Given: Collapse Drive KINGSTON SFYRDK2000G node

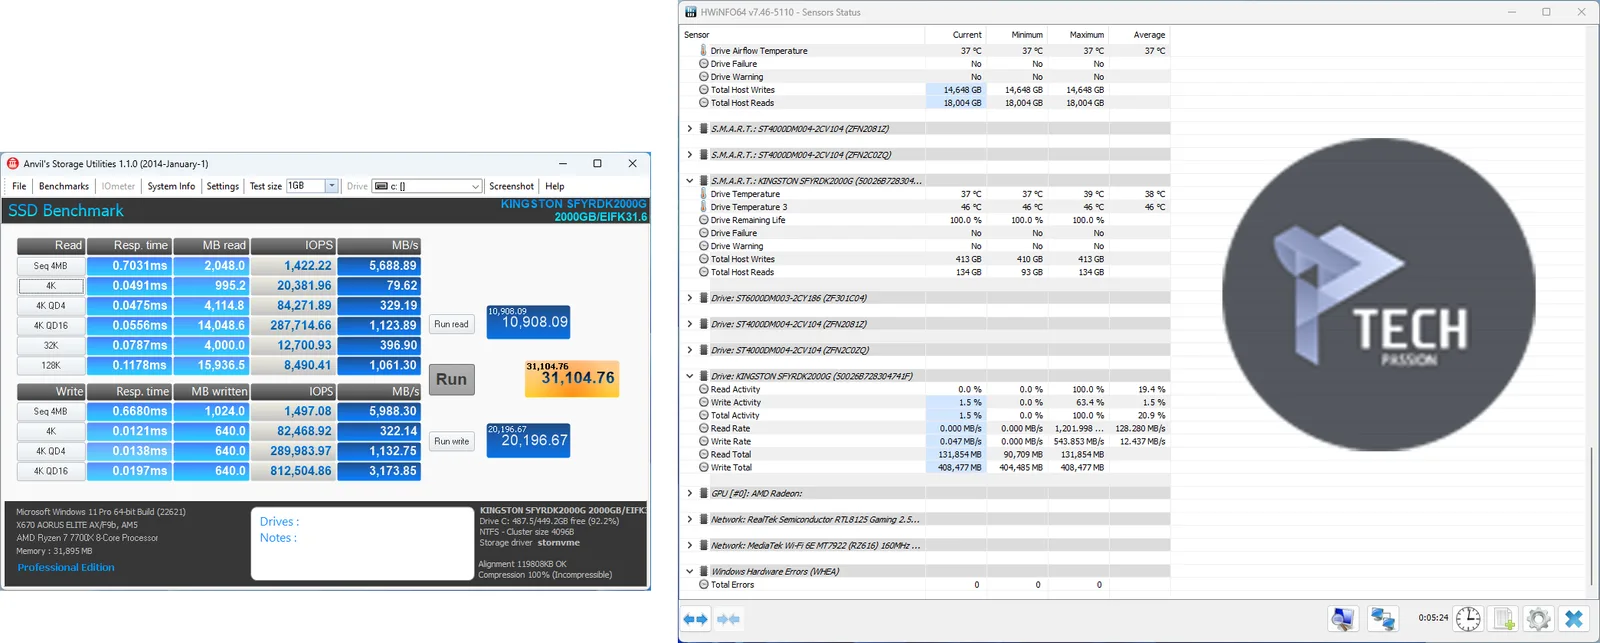Looking at the screenshot, I should tap(689, 376).
